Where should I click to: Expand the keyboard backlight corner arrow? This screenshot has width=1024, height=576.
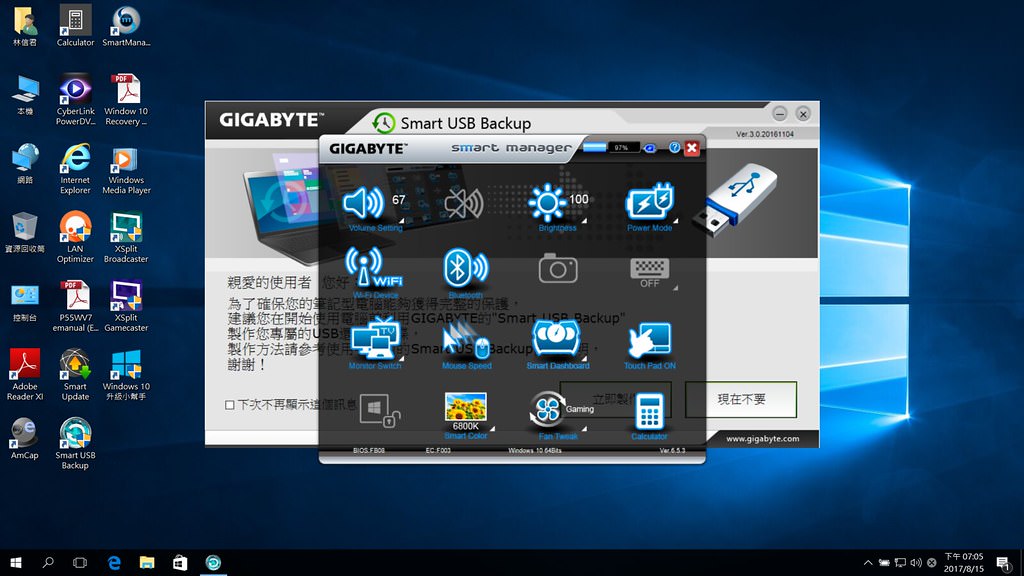(x=676, y=287)
